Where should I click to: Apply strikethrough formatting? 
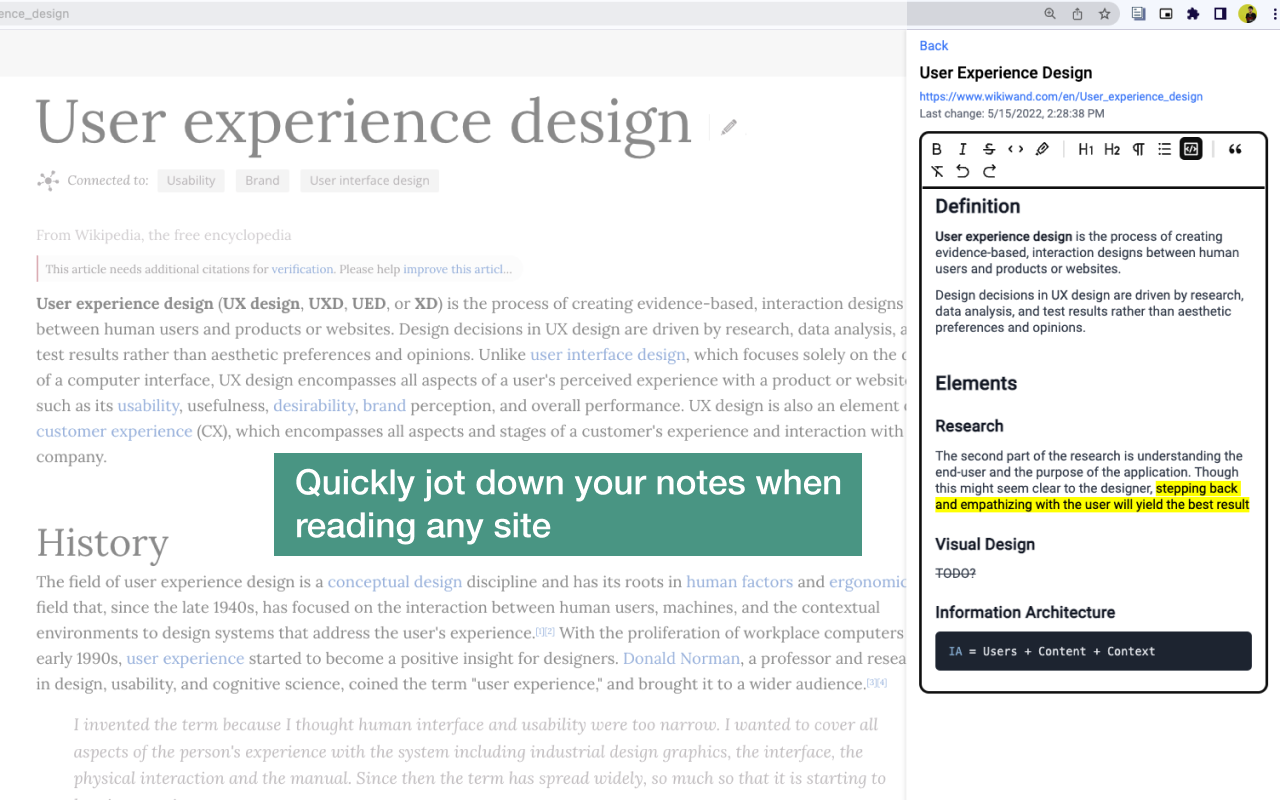coord(988,148)
